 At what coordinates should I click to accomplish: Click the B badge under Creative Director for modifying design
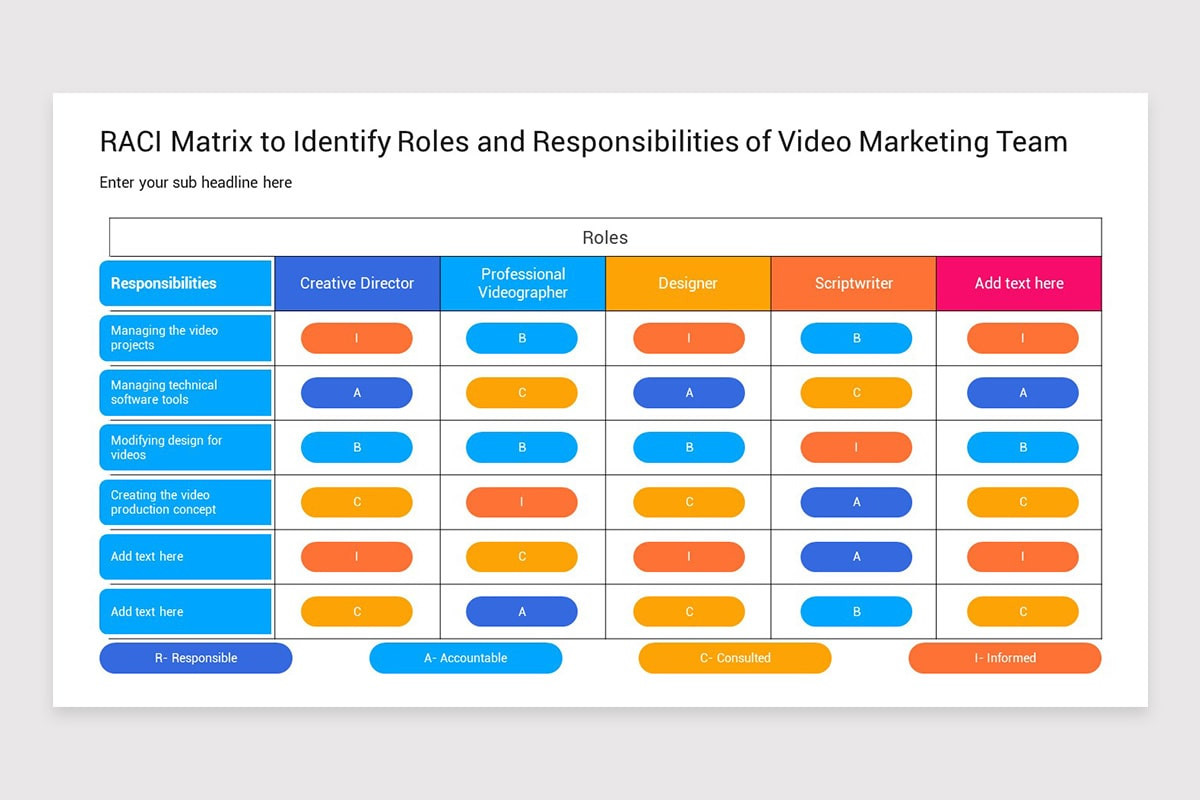click(x=357, y=447)
